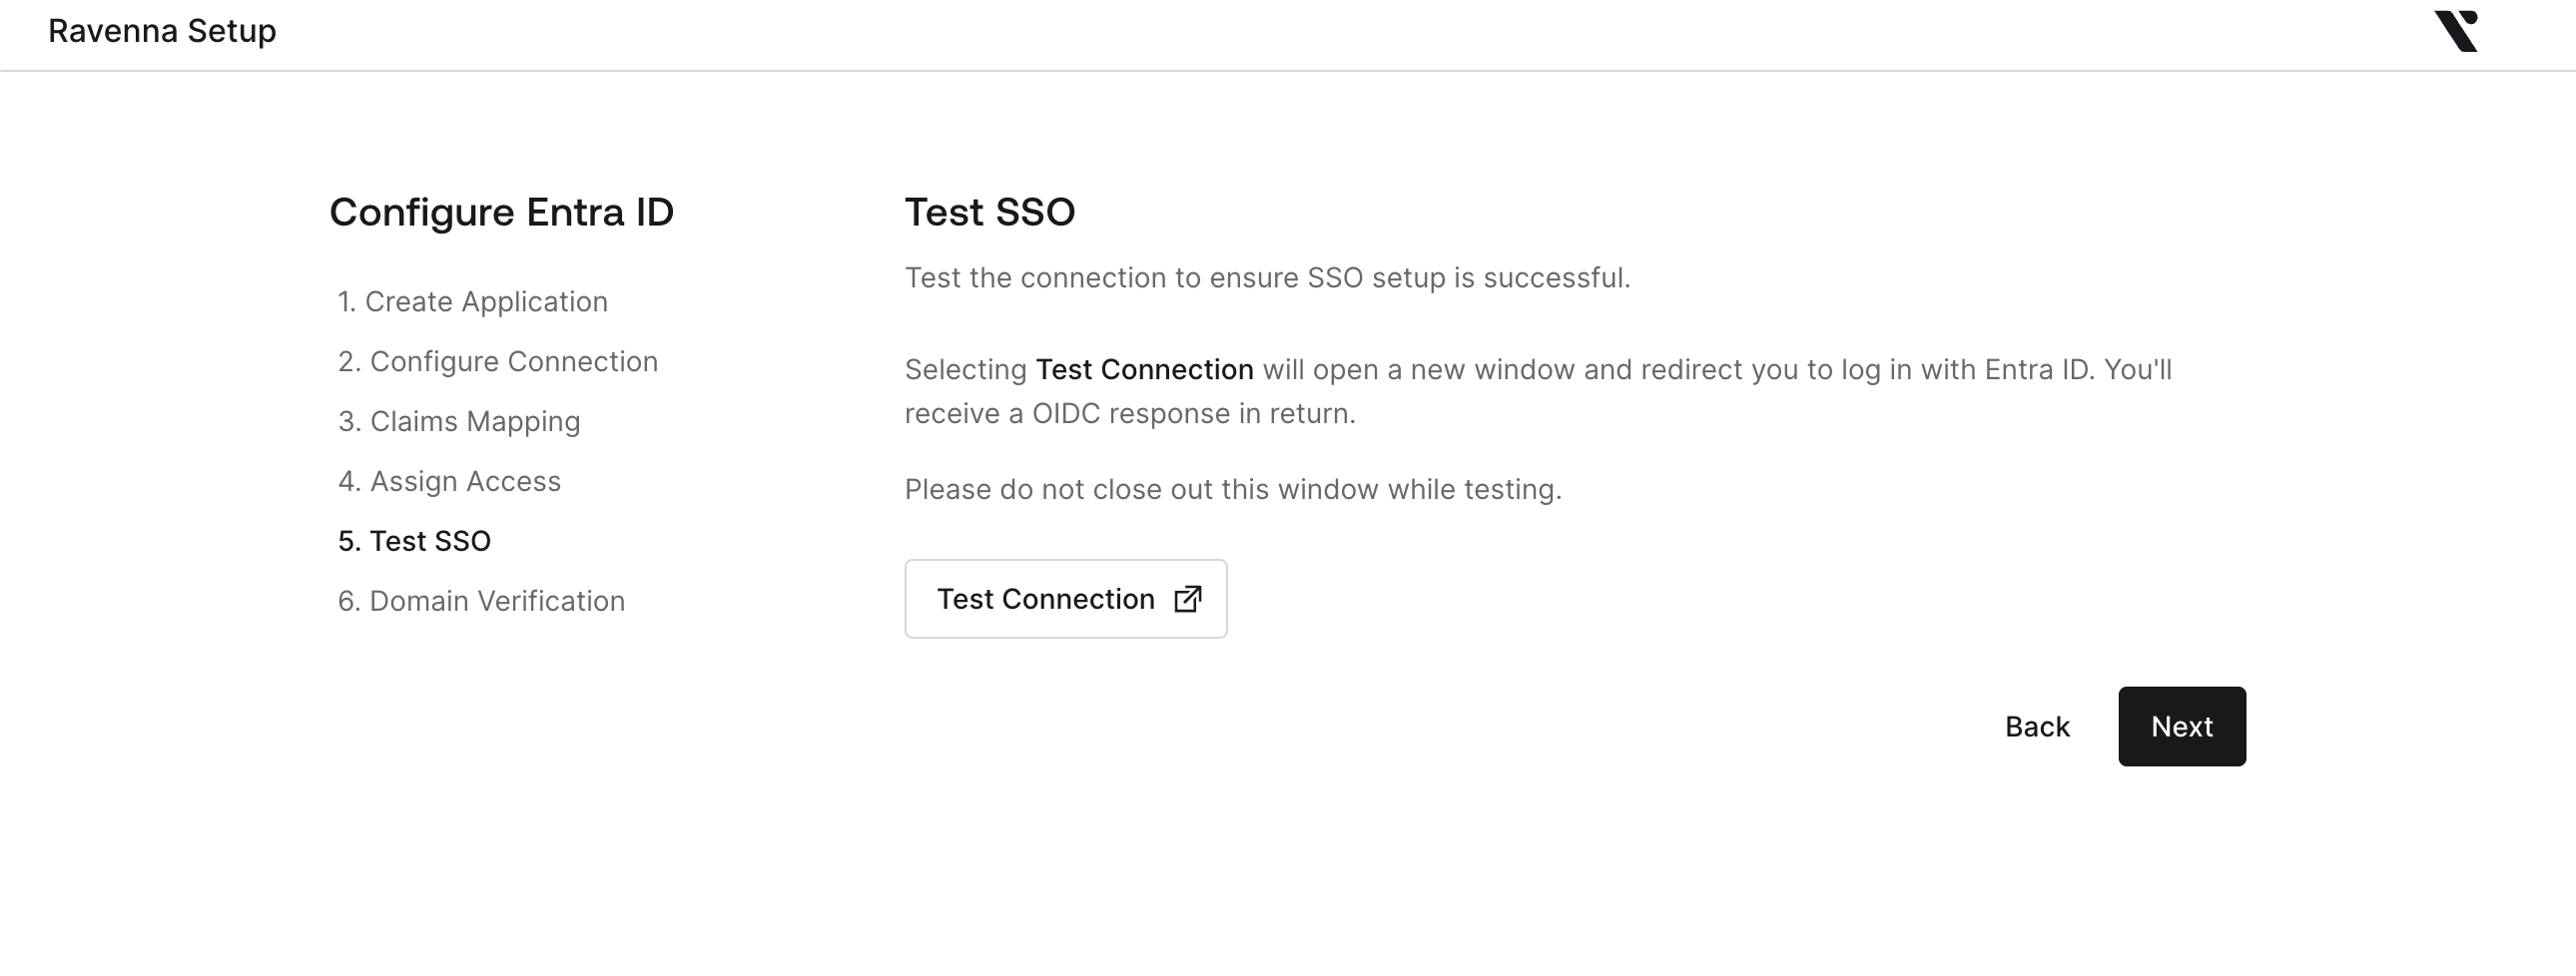Screen dimensions: 2576x976
Task: Select the active step 5 Test SSO
Action: tap(414, 542)
